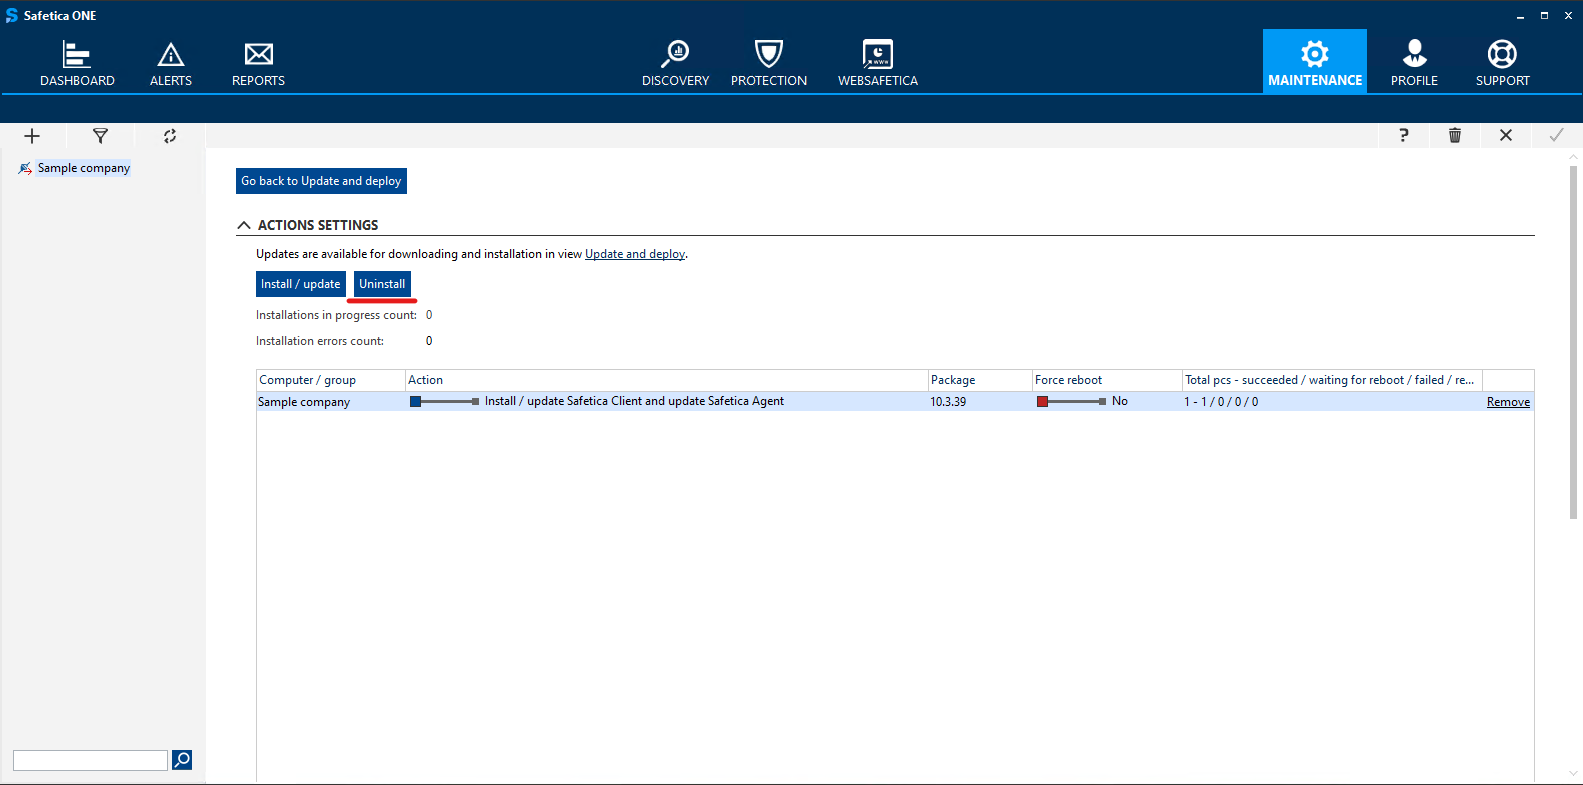The width and height of the screenshot is (1583, 785).
Task: Click Go back to Update and deploy
Action: click(x=321, y=181)
